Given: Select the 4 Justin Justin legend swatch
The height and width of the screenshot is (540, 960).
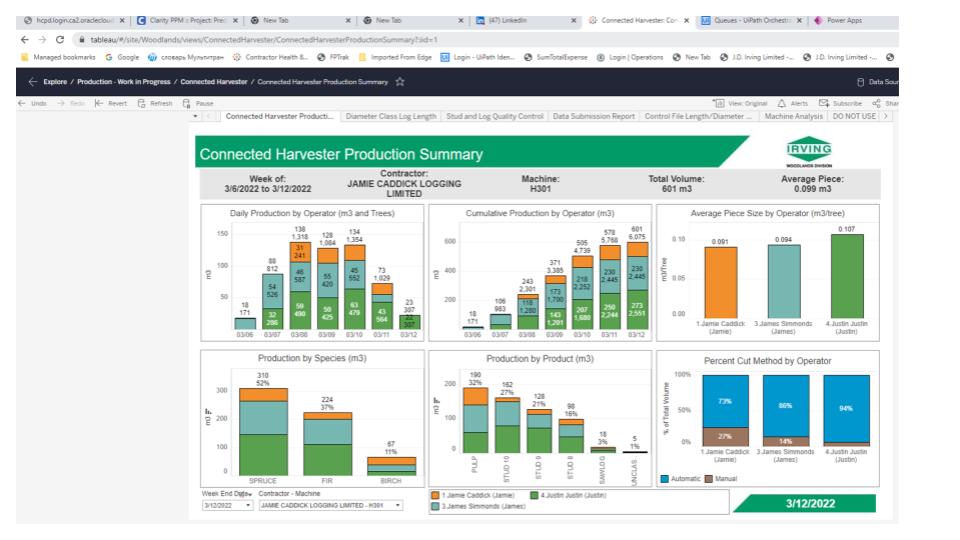Looking at the screenshot, I should [534, 495].
